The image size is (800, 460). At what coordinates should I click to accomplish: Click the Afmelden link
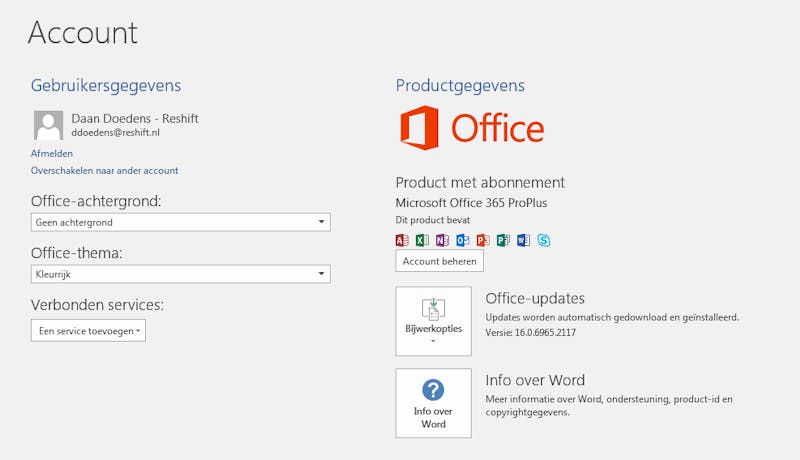click(52, 154)
